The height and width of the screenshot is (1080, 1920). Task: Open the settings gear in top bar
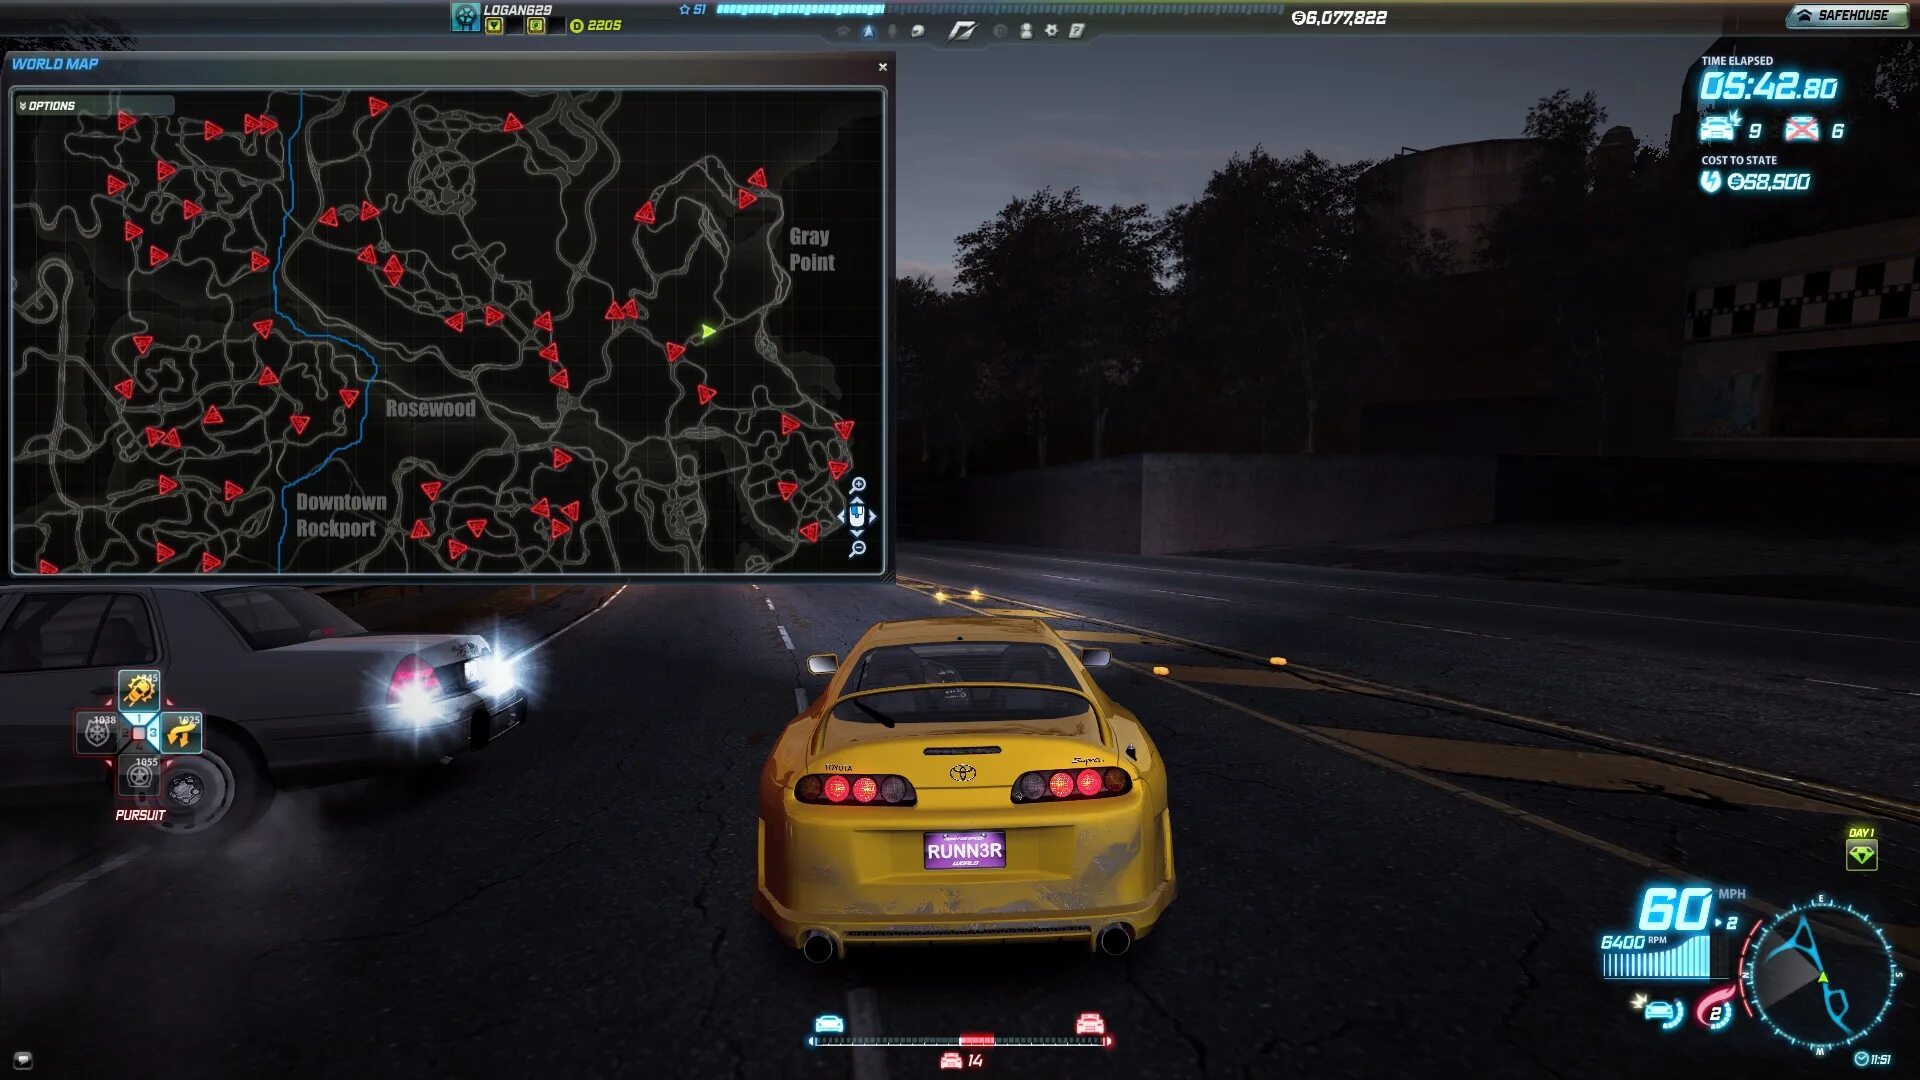(1051, 31)
